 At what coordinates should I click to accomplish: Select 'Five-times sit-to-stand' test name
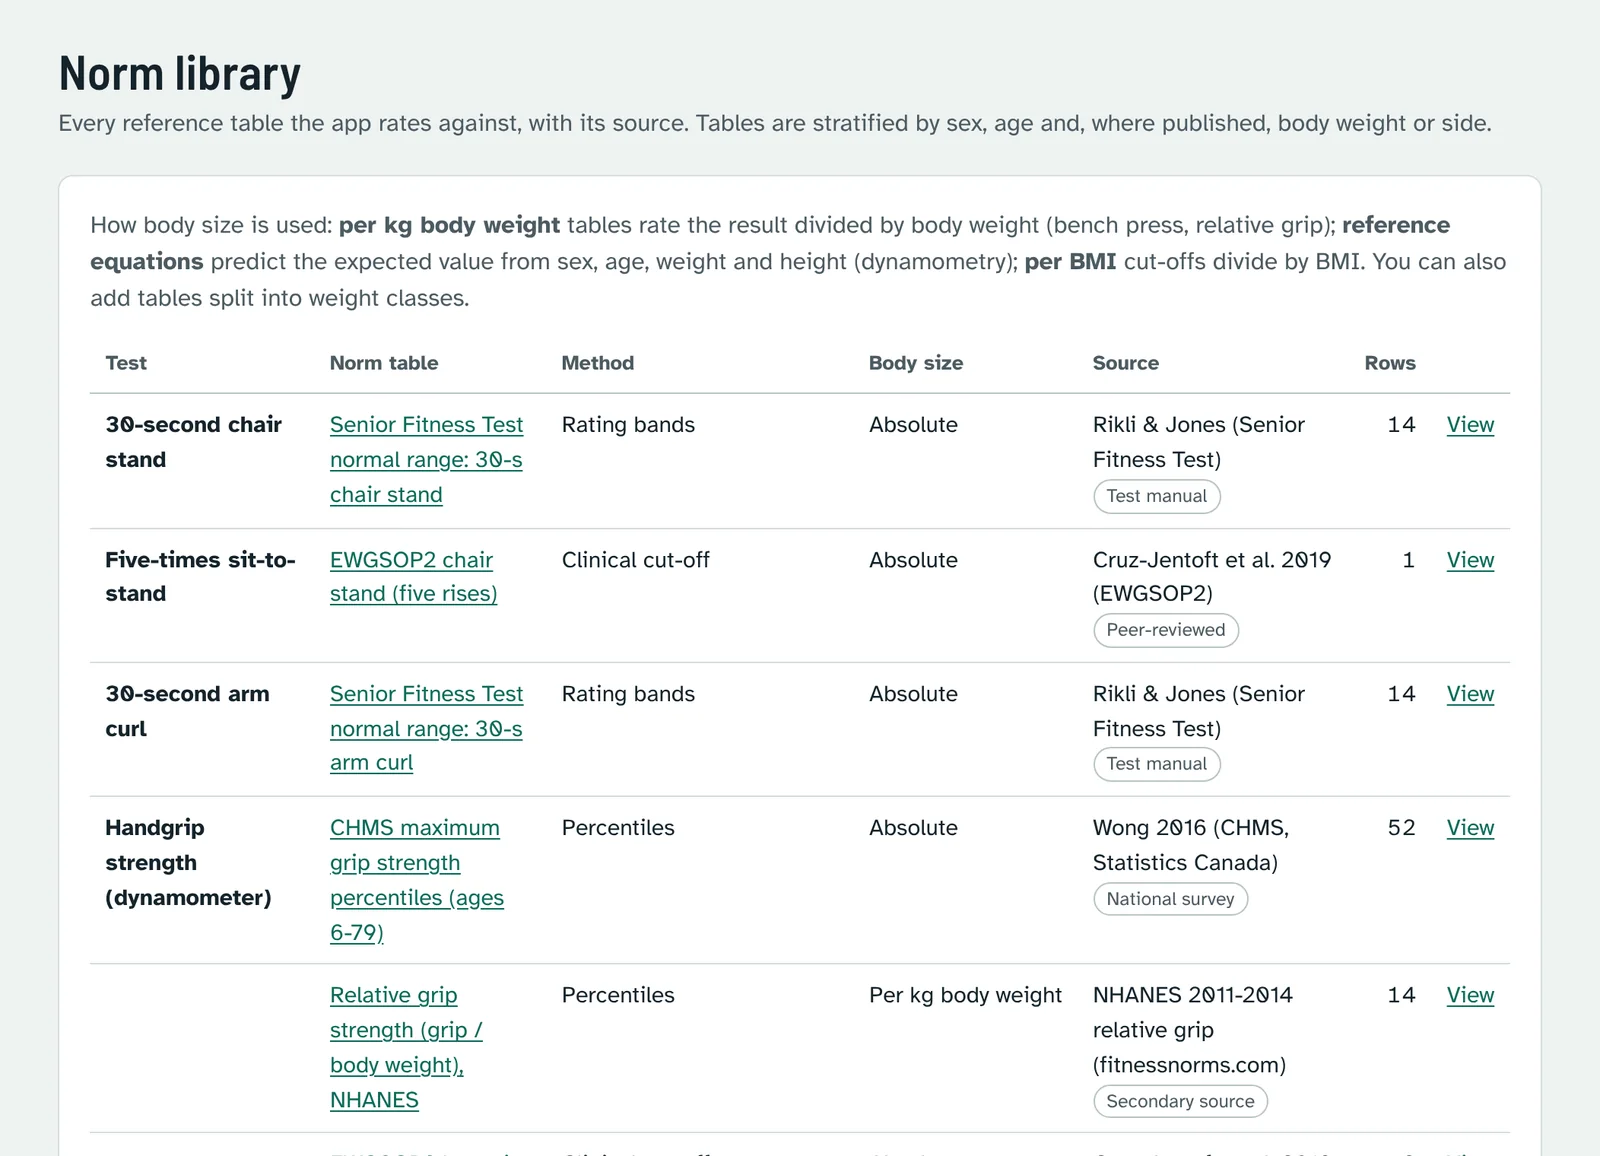click(200, 577)
